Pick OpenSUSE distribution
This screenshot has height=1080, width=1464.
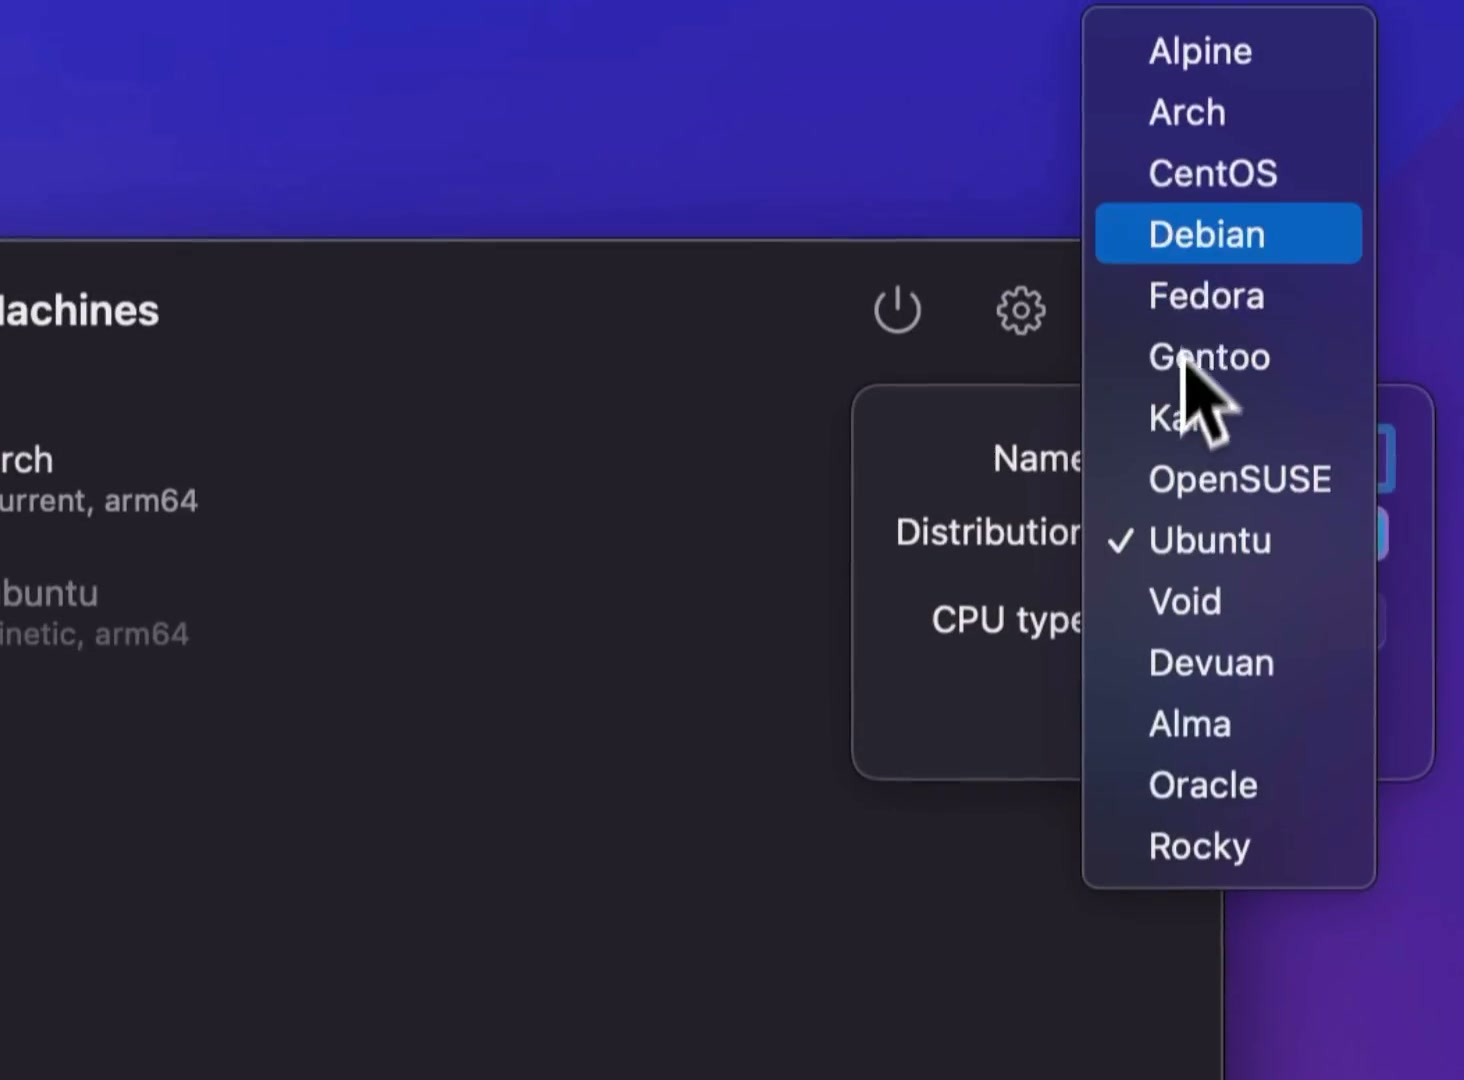1228,479
